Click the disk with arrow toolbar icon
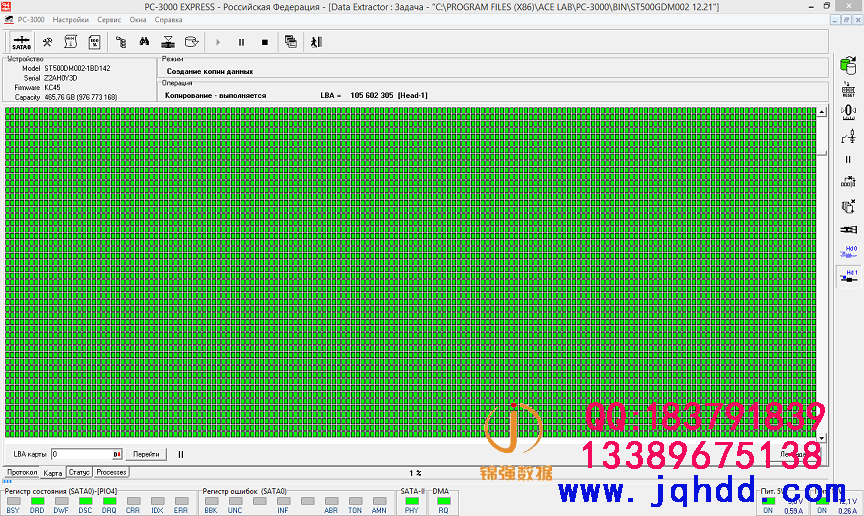 (191, 42)
